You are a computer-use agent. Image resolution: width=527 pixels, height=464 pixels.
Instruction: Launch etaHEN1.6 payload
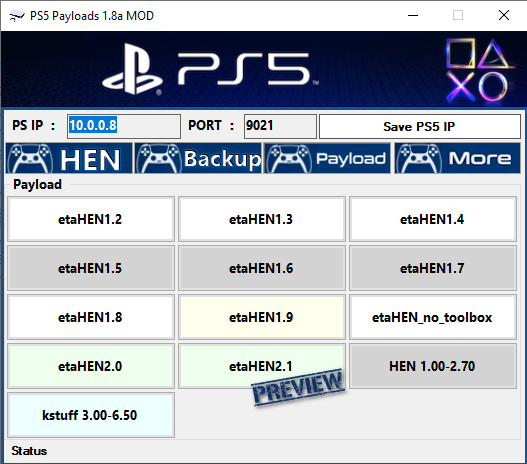pyautogui.click(x=261, y=268)
